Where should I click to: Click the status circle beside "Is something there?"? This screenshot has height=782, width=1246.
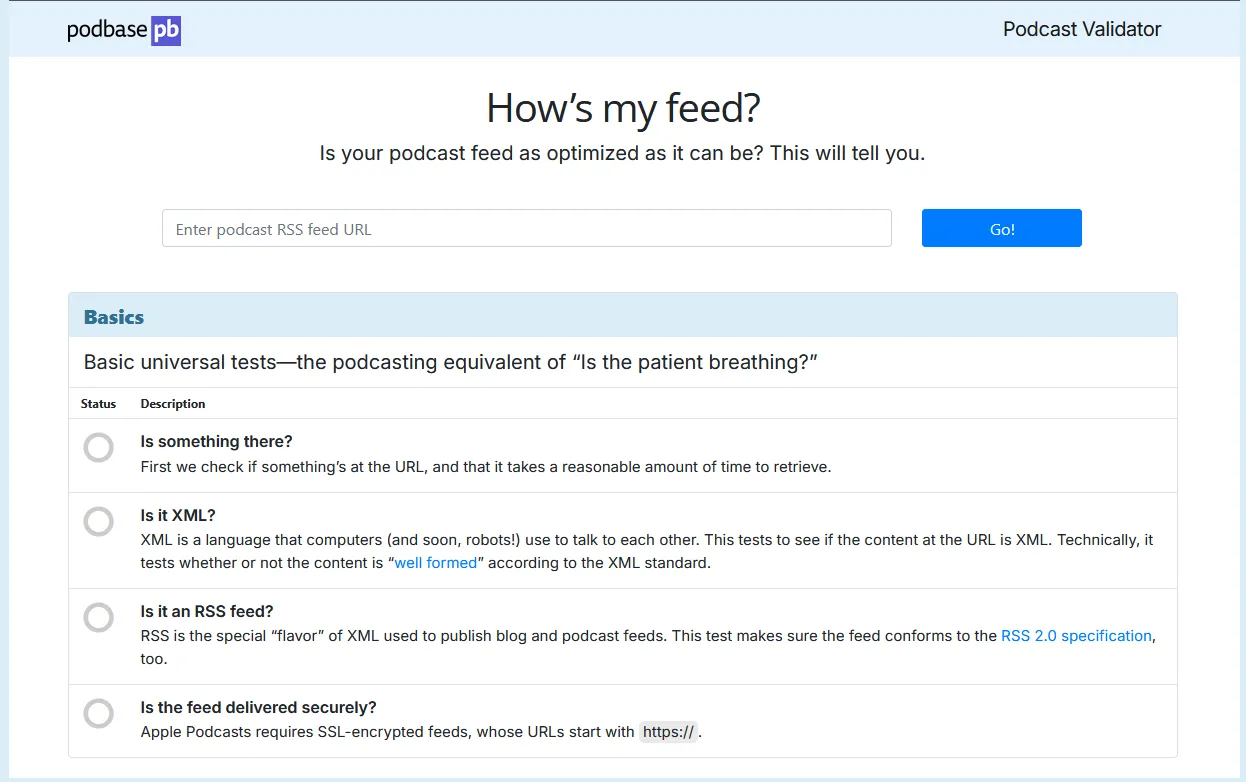[98, 447]
